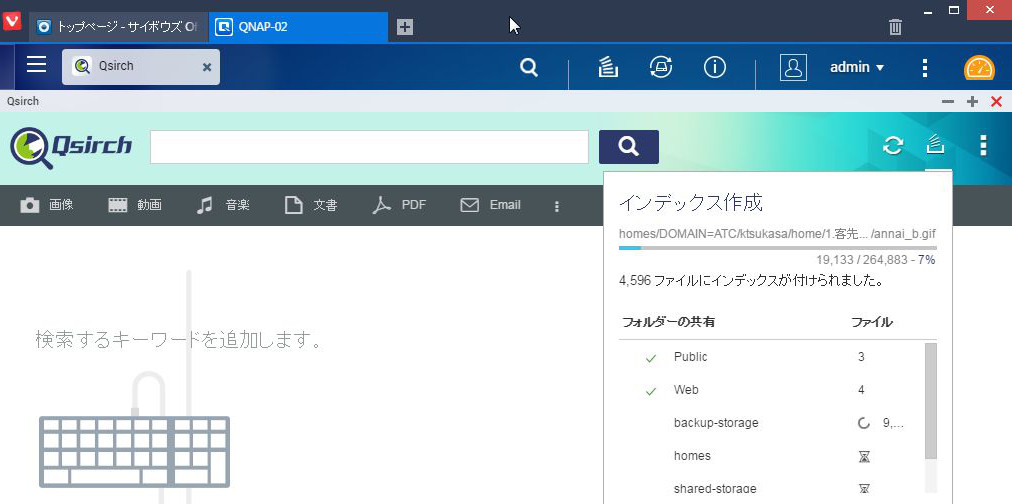Image resolution: width=1012 pixels, height=504 pixels.
Task: Click the admin user avatar icon
Action: [x=793, y=67]
